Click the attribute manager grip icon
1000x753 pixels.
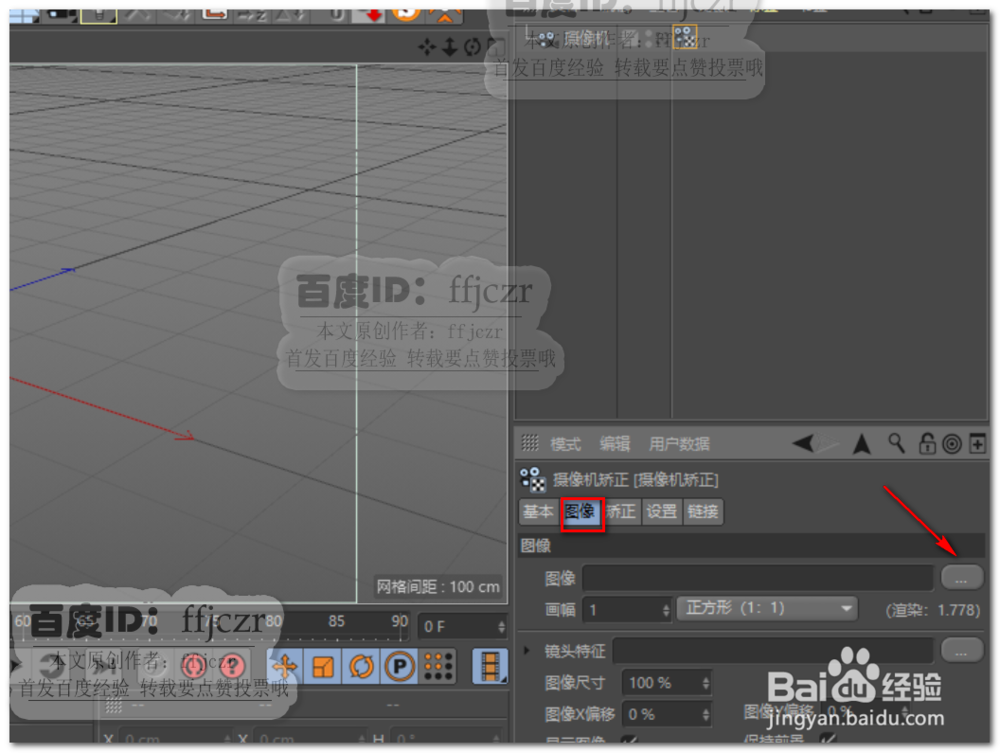(x=530, y=442)
